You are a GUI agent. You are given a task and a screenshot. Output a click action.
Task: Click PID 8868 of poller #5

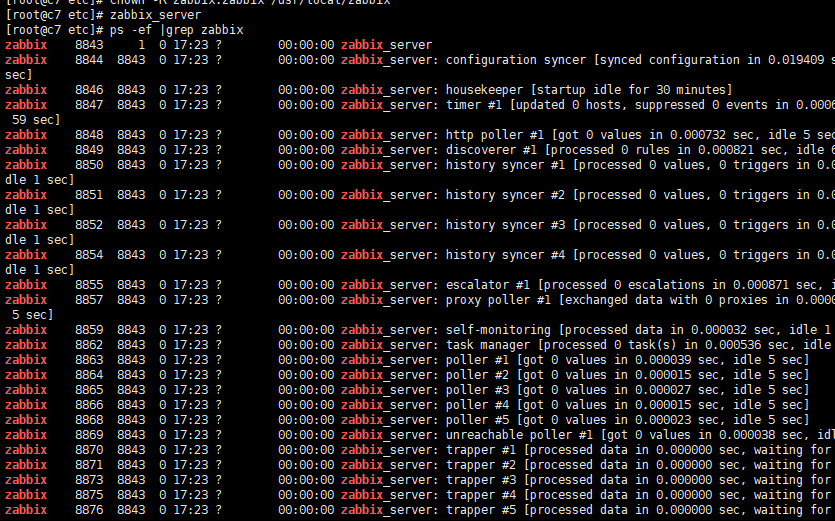[x=89, y=420]
